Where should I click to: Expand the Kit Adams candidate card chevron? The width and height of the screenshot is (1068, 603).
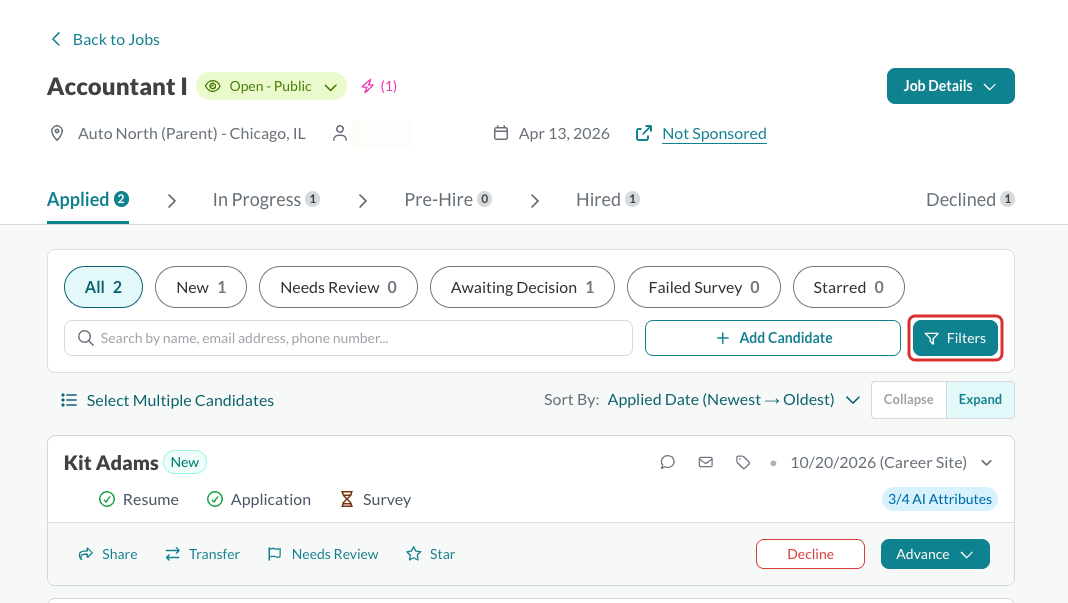coord(986,463)
